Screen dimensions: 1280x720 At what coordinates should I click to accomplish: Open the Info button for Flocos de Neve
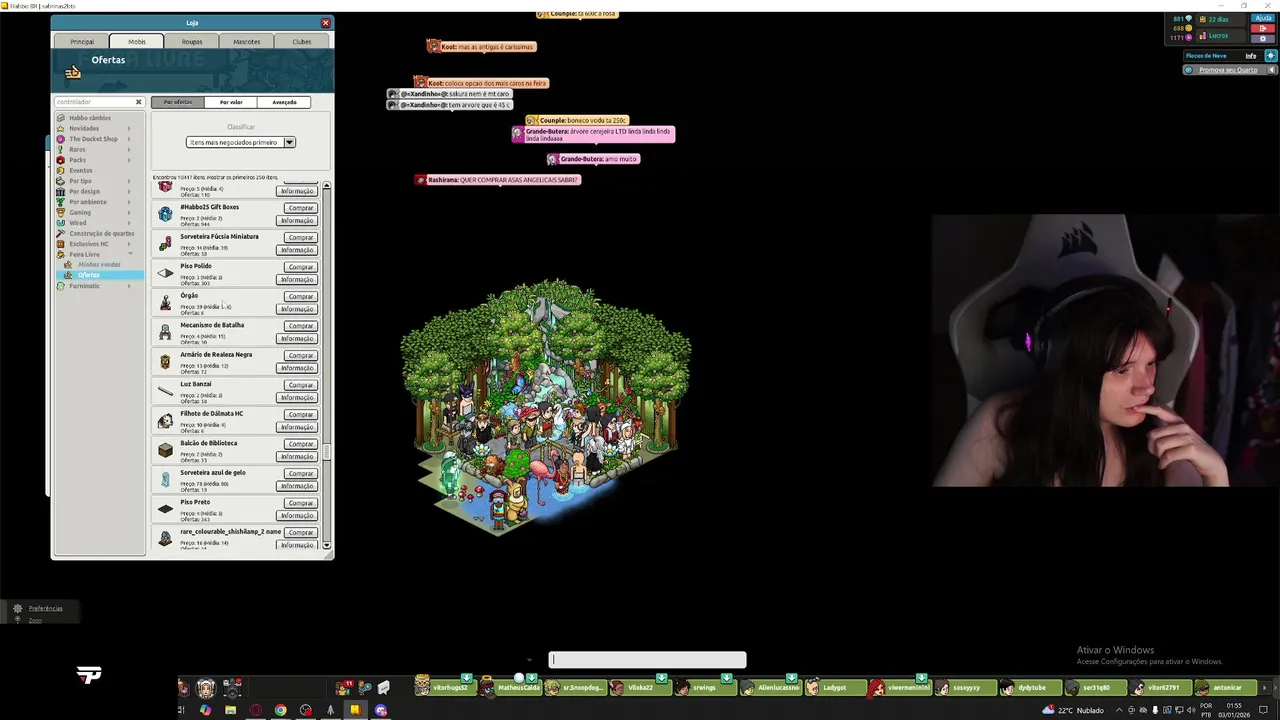(1250, 56)
